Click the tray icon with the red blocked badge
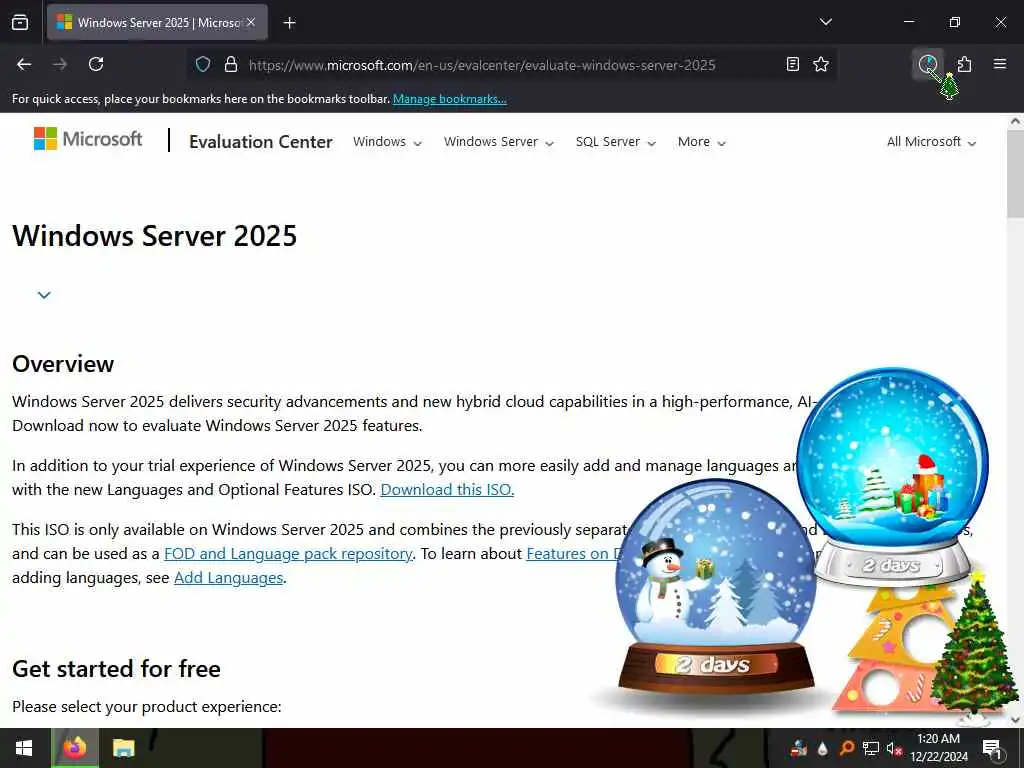Viewport: 1024px width, 768px height. (799, 748)
